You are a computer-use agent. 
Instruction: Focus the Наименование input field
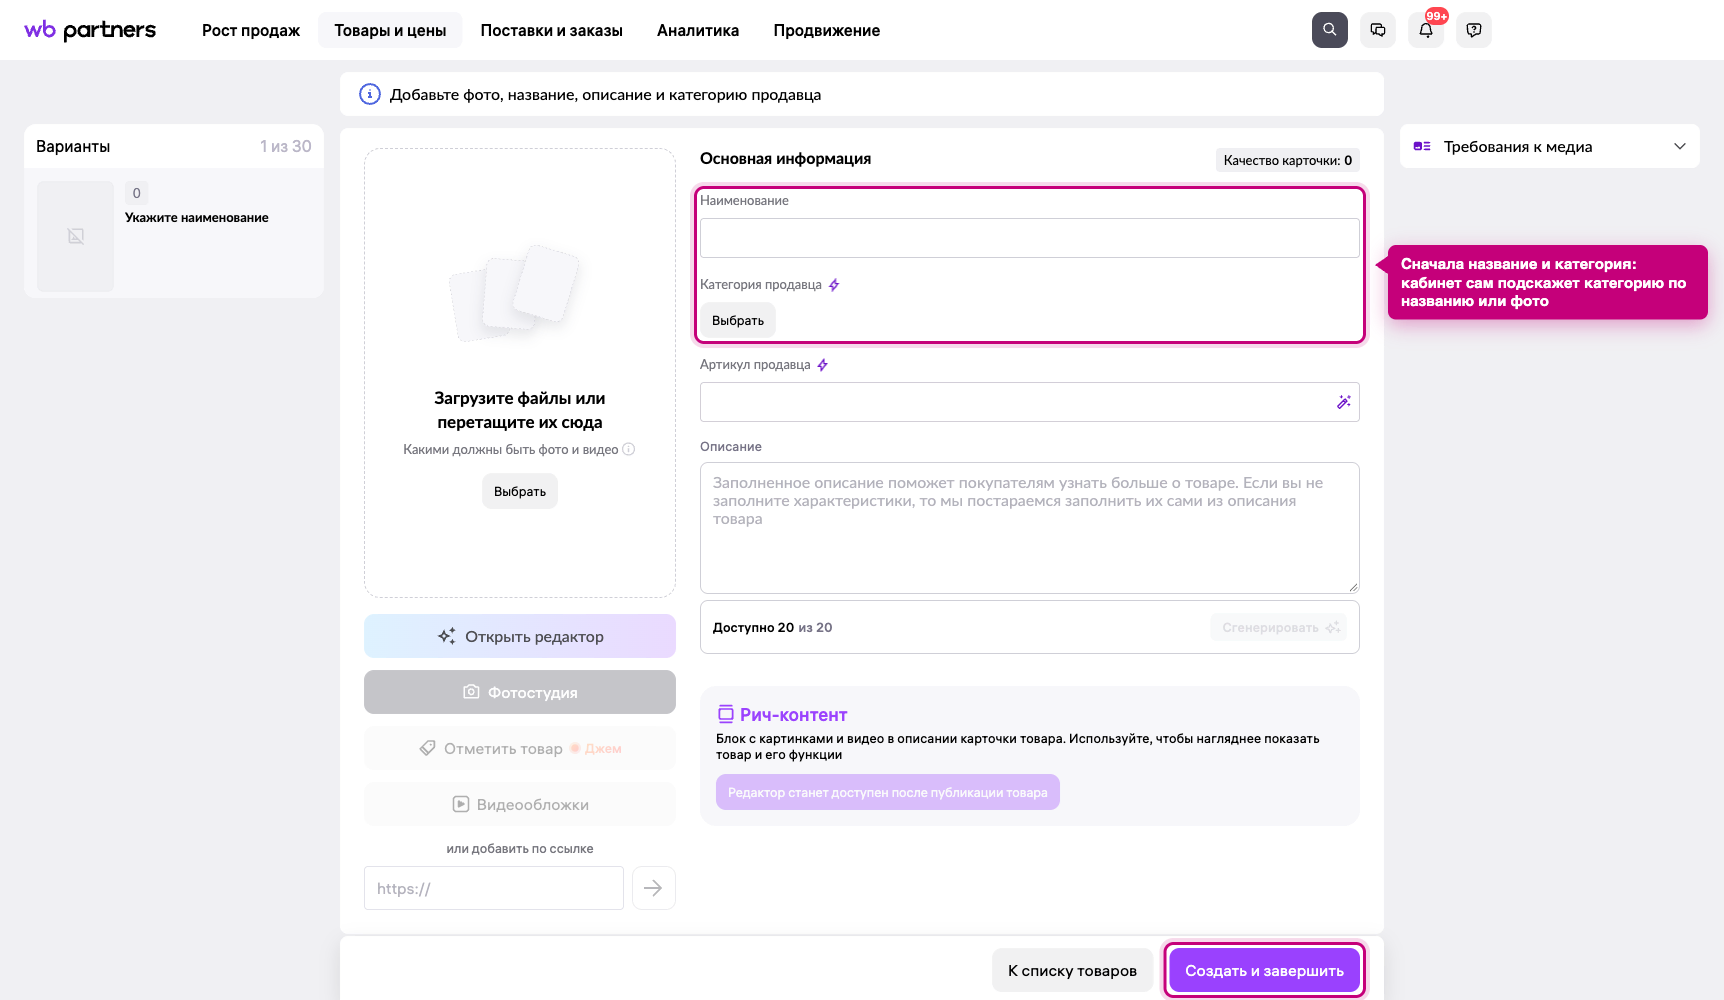pyautogui.click(x=1030, y=238)
